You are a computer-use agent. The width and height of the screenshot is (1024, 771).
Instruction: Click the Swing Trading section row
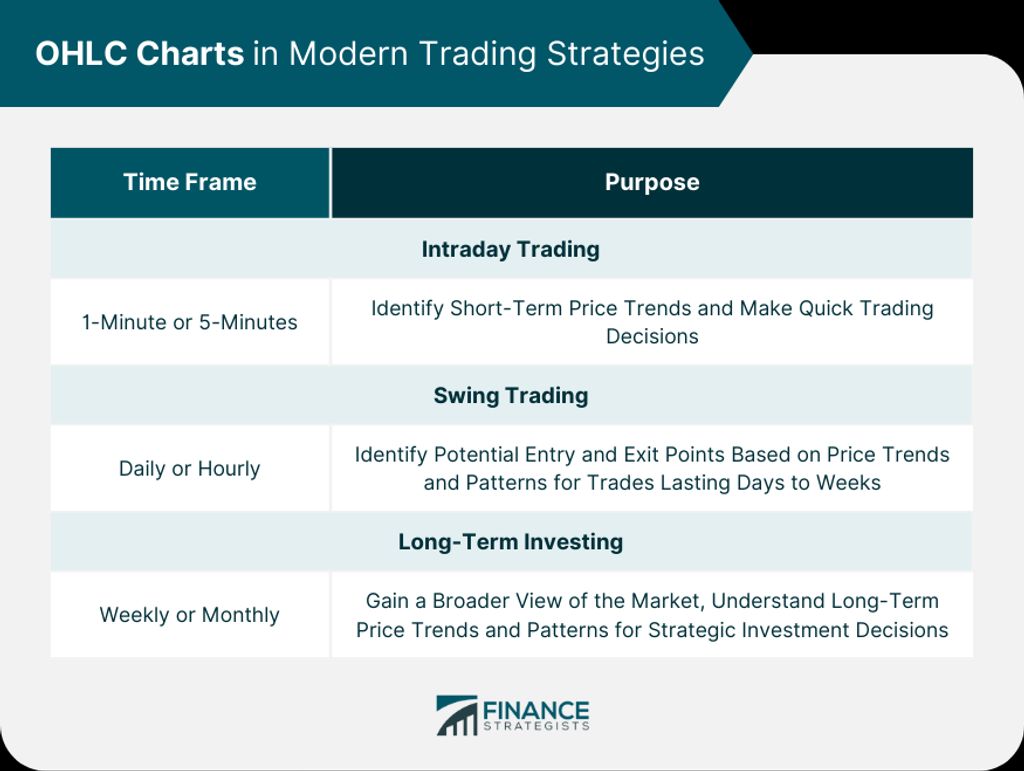click(x=511, y=395)
